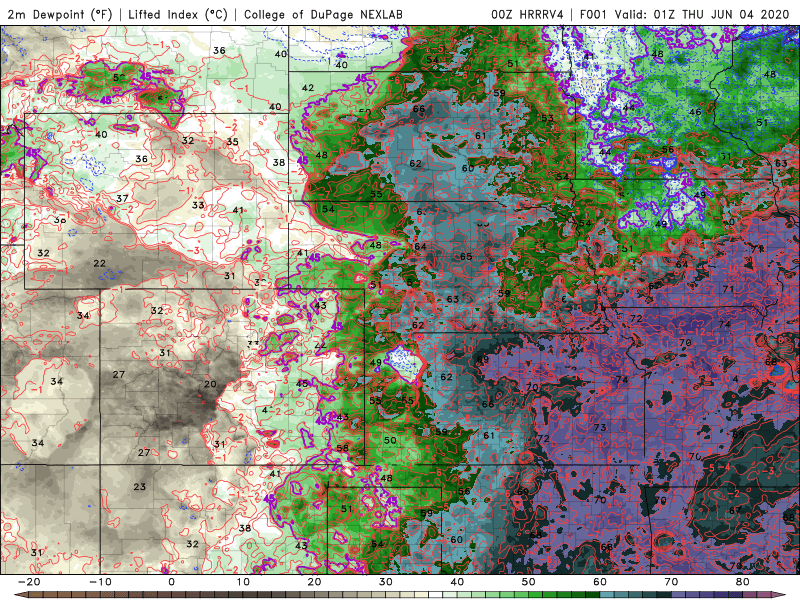Viewport: 800px width, 600px height.
Task: Click the 'Valid: 01Z THU JUN 04 2020' text
Action: click(702, 14)
